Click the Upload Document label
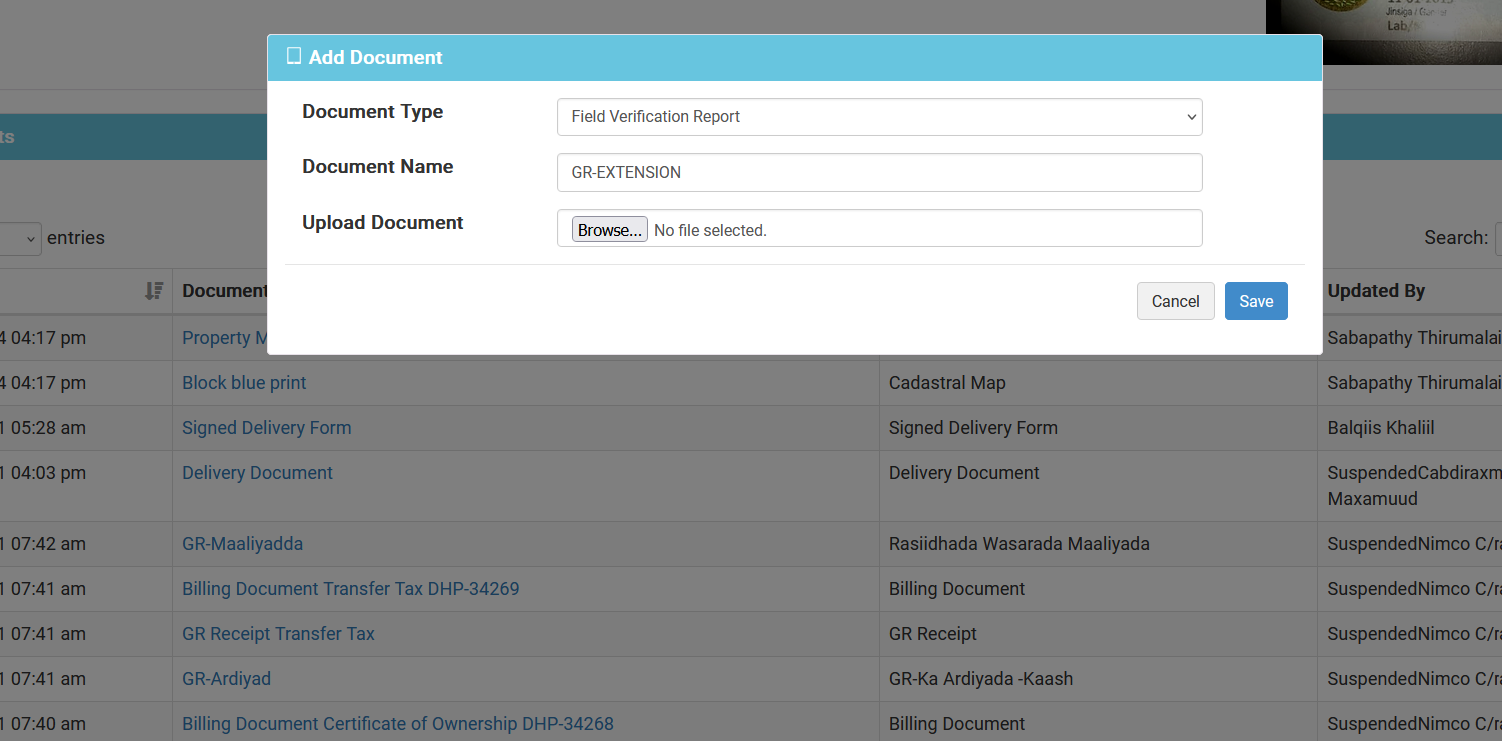This screenshot has height=741, width=1502. [x=383, y=223]
